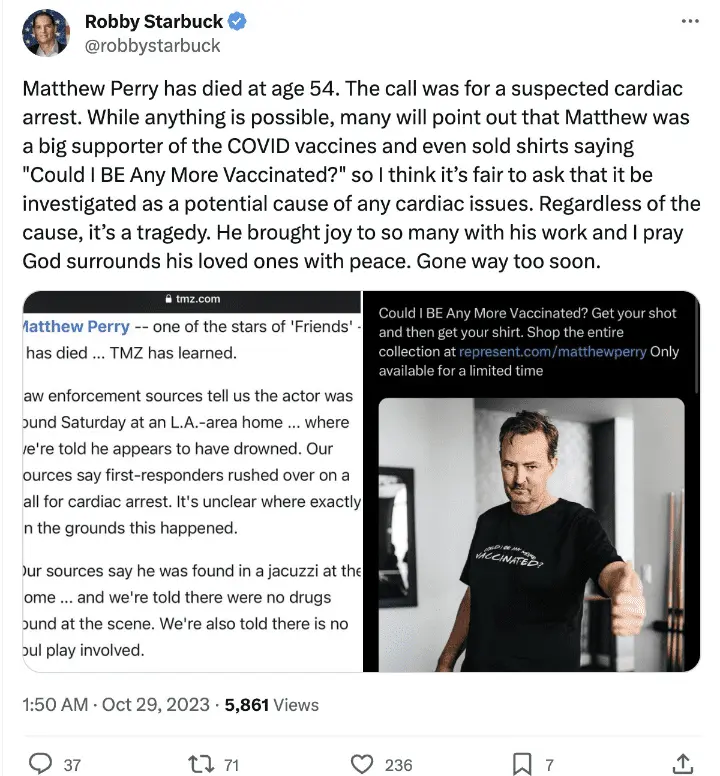
Task: Click the share upload icon
Action: pyautogui.click(x=684, y=764)
